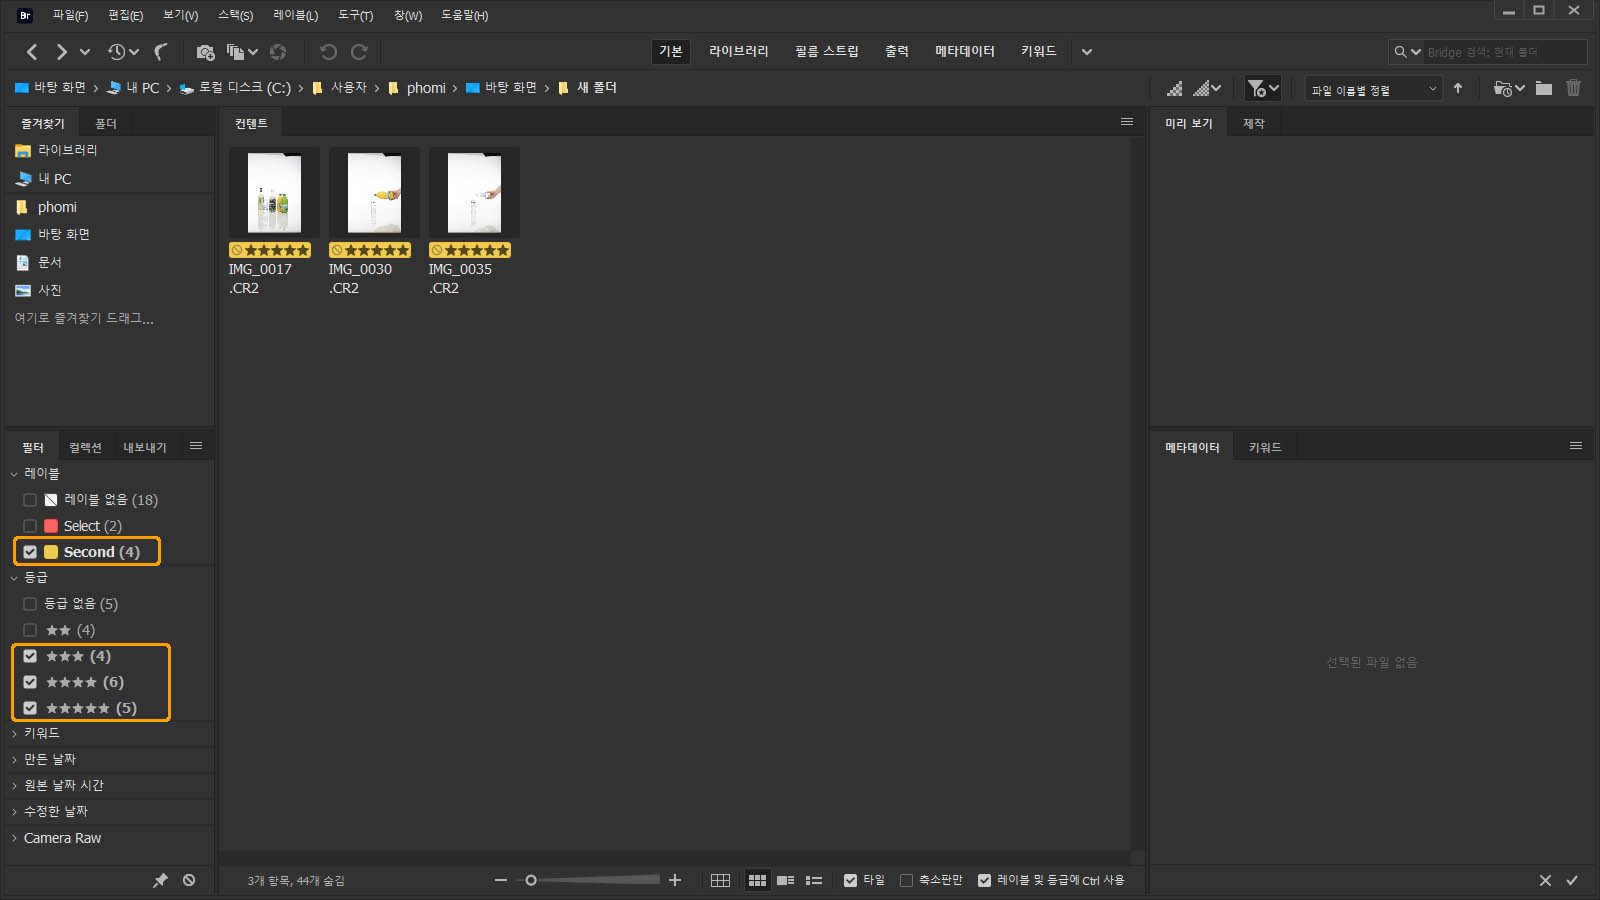Uncheck the five-star (5) rating filter
The height and width of the screenshot is (900, 1600).
(x=30, y=708)
